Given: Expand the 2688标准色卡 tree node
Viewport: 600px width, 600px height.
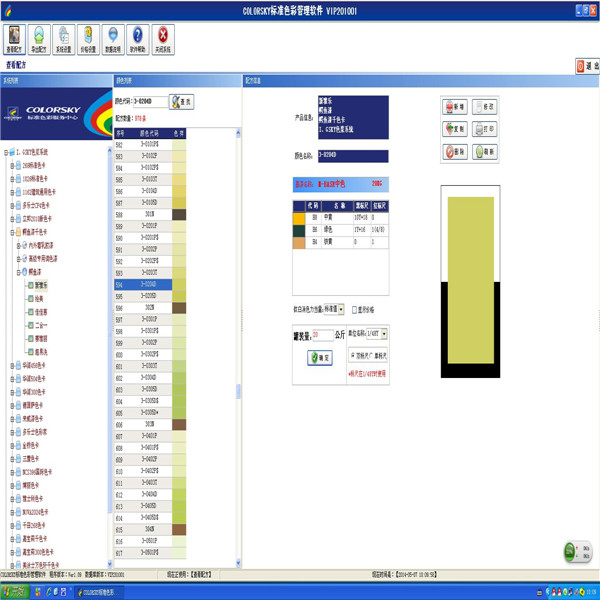Looking at the screenshot, I should pyautogui.click(x=14, y=165).
